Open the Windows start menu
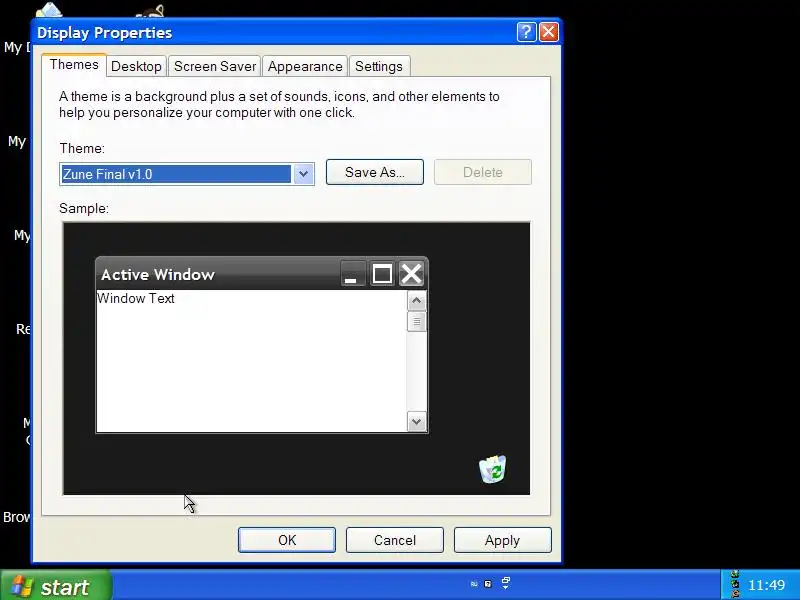 (56, 586)
